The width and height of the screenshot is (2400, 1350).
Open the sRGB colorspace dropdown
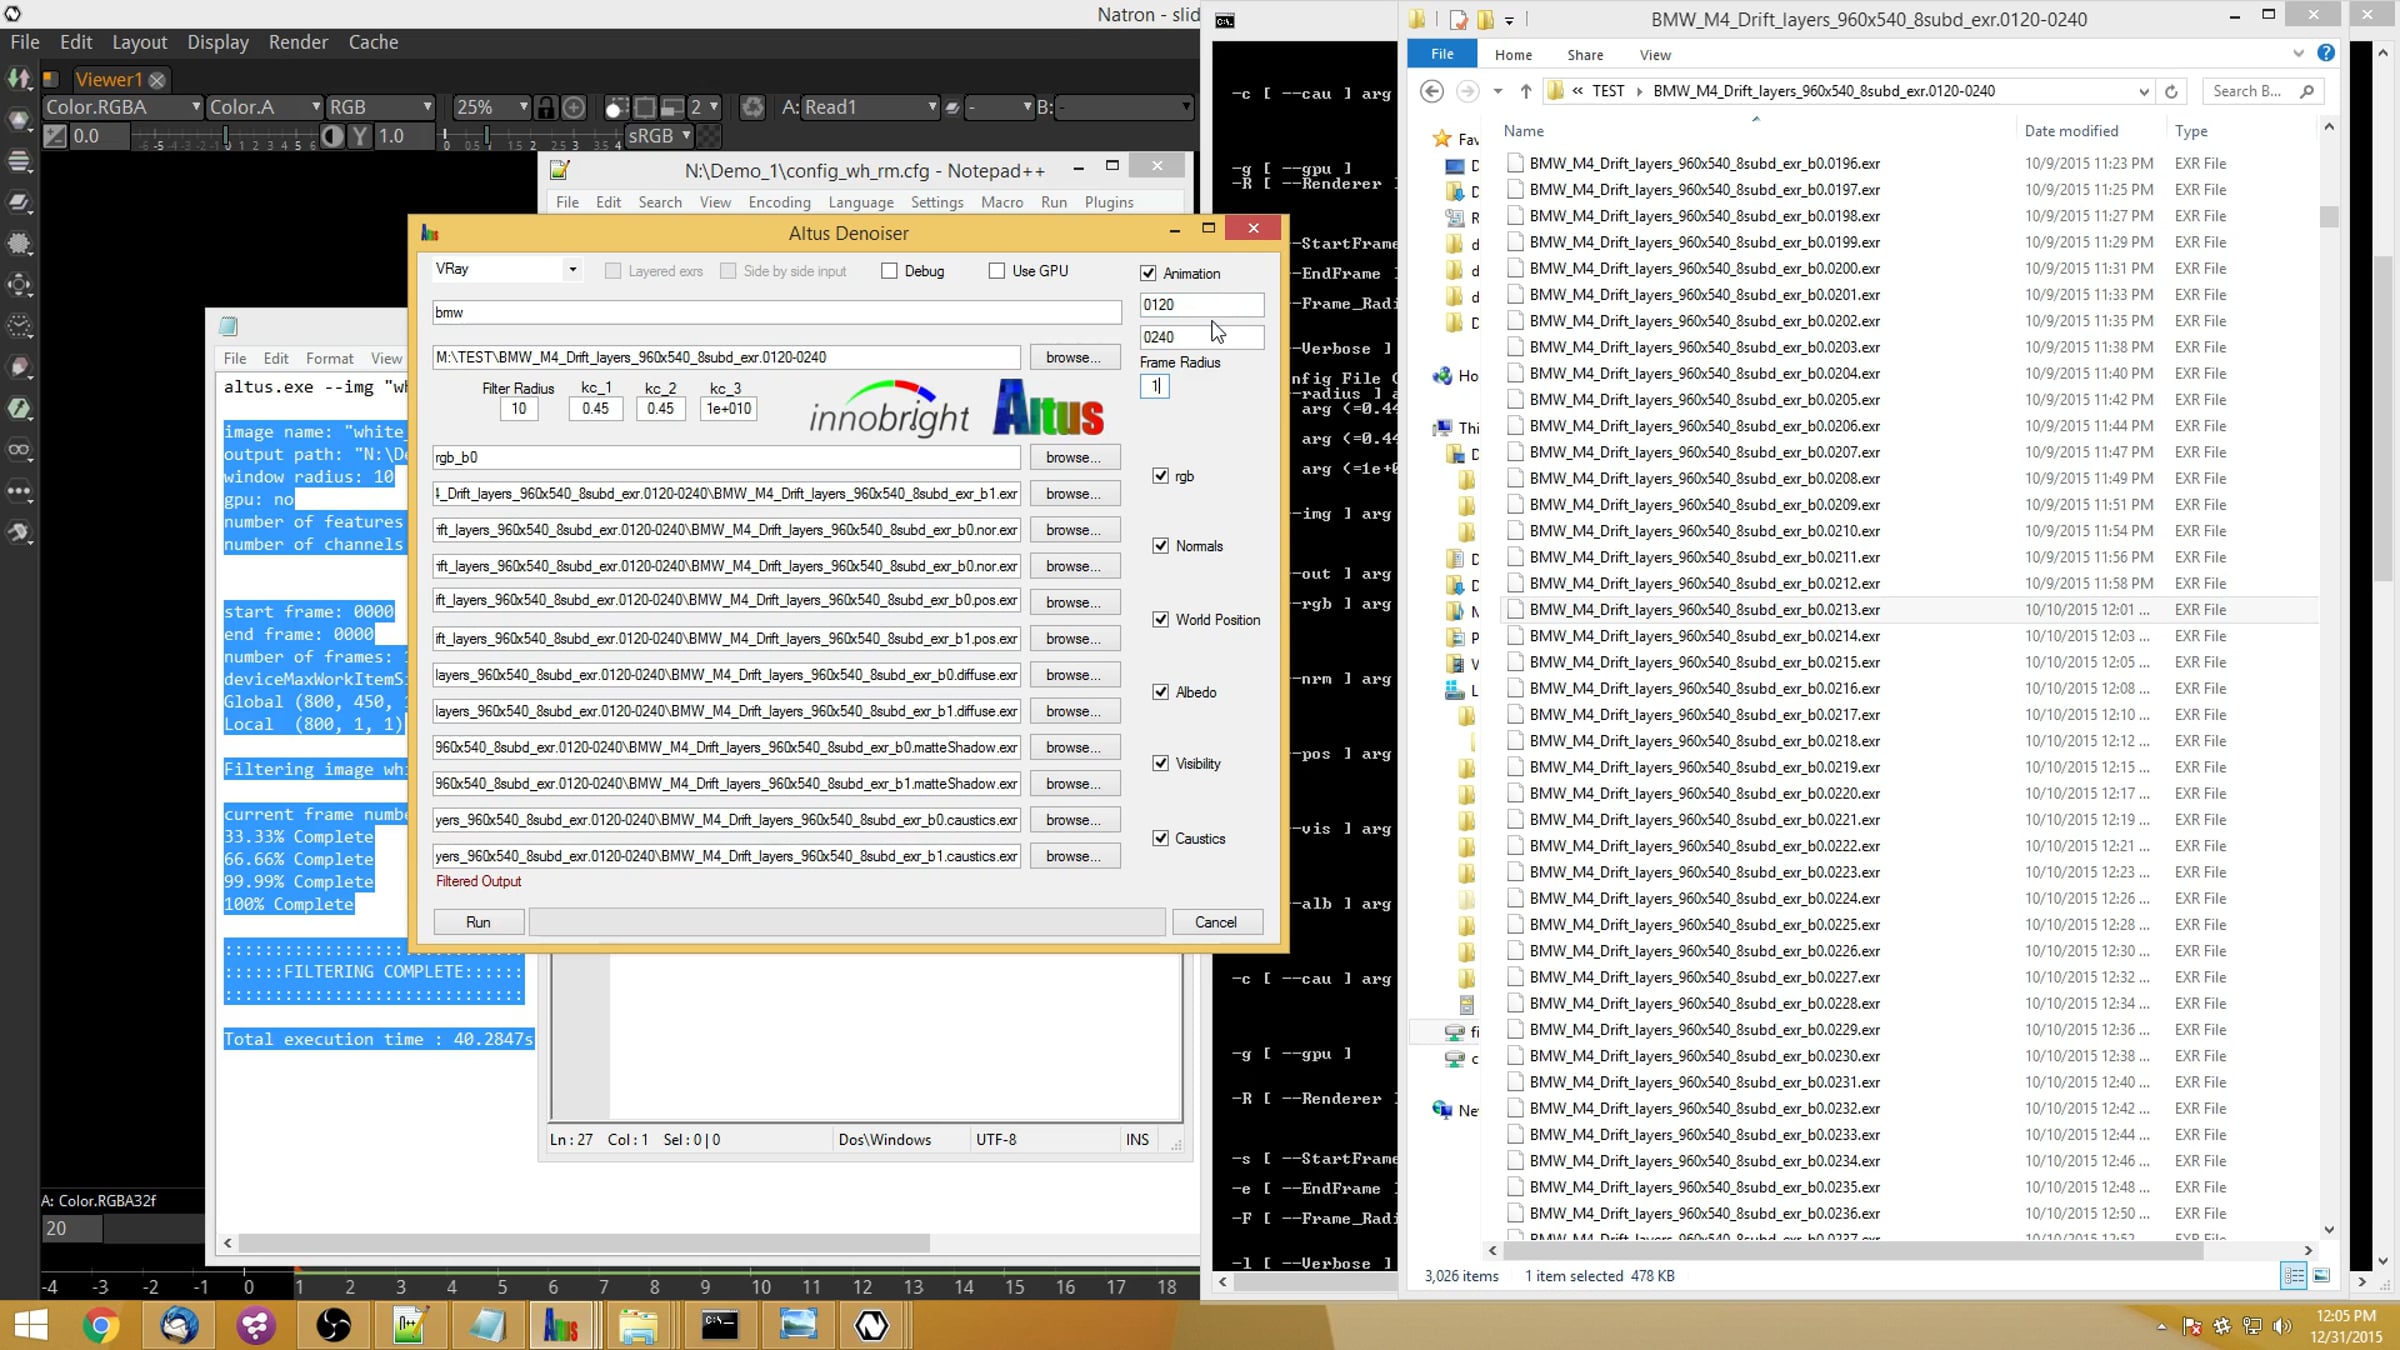659,136
